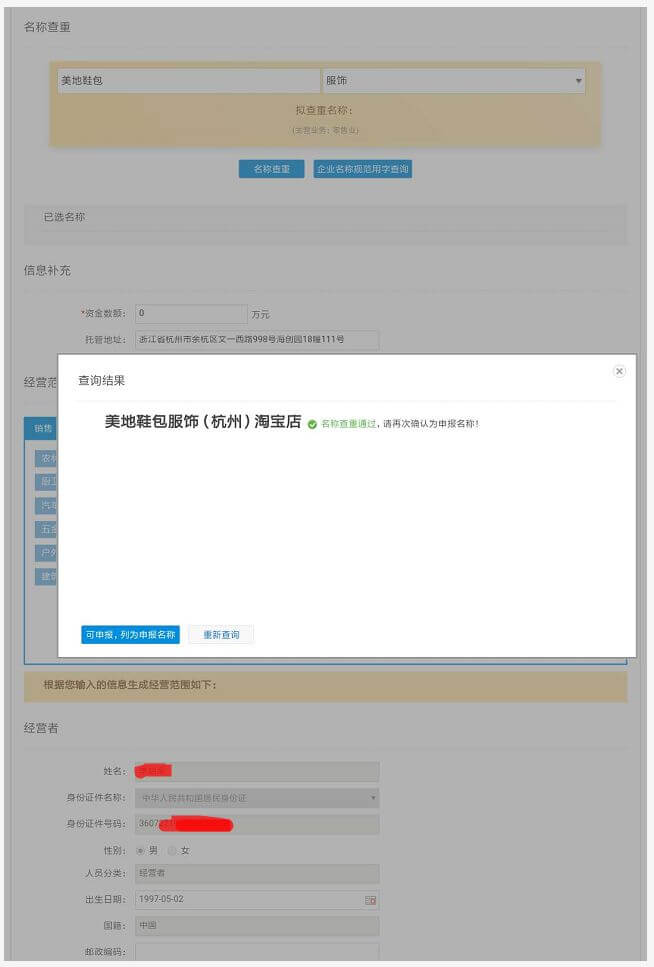Select company name 美地鞋包服饰(杭州)淘宝店
Screen dimensions: 654x967
[x=202, y=422]
